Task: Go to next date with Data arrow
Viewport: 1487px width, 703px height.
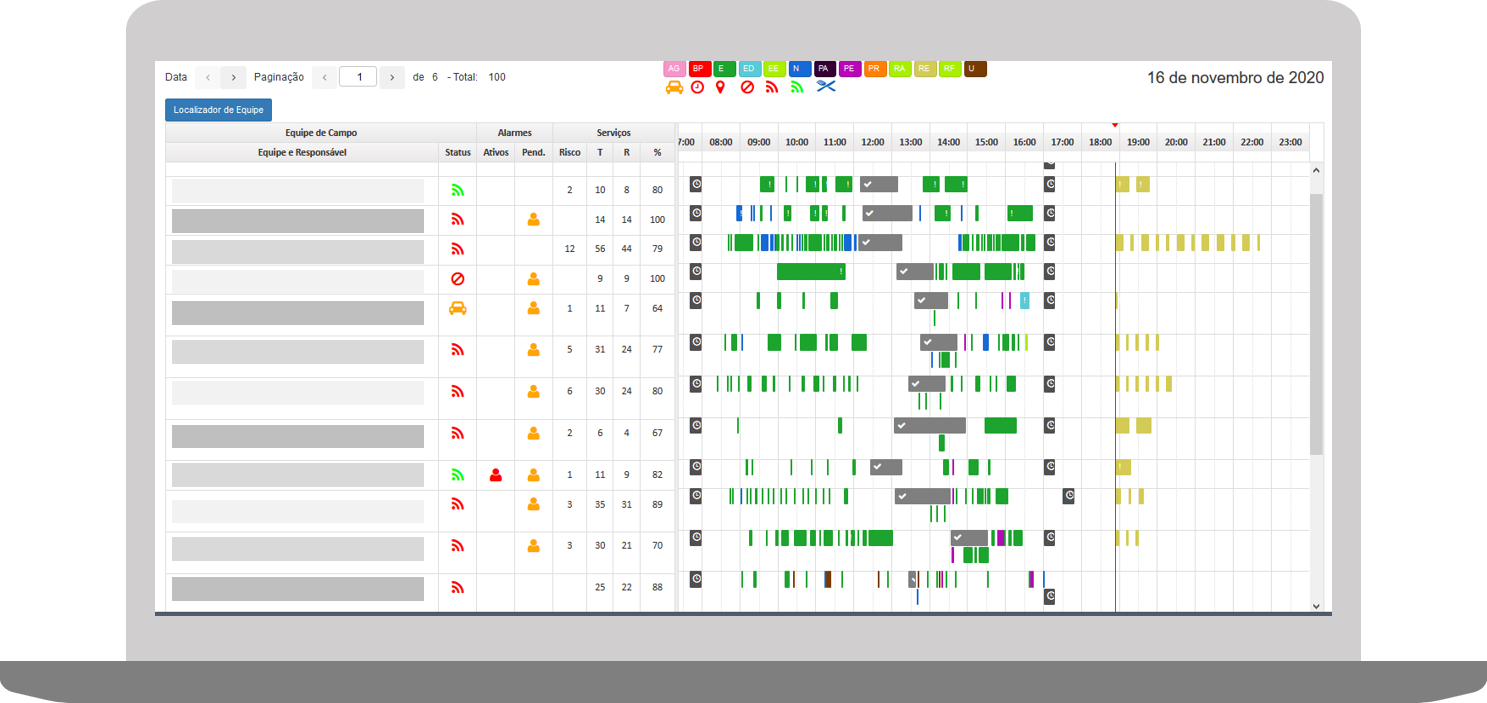Action: [x=233, y=77]
